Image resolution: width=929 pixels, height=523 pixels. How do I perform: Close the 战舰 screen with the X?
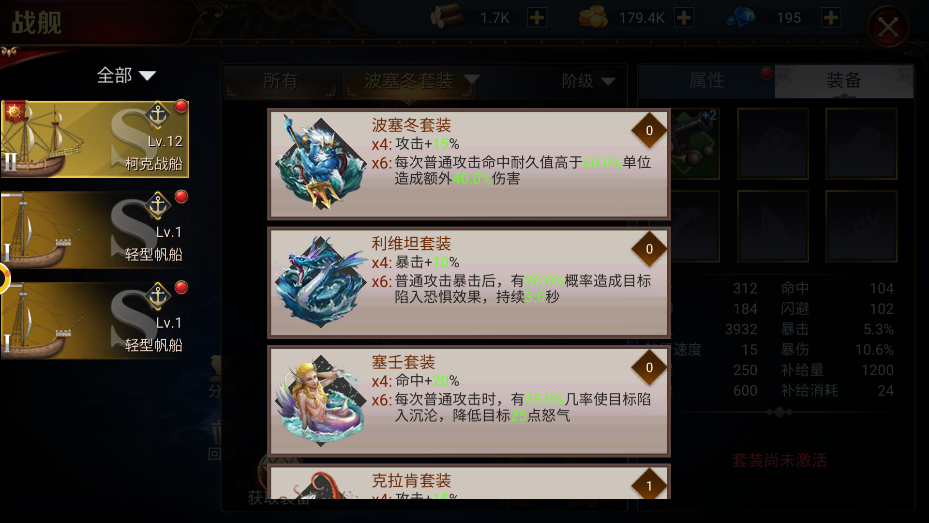tap(888, 27)
